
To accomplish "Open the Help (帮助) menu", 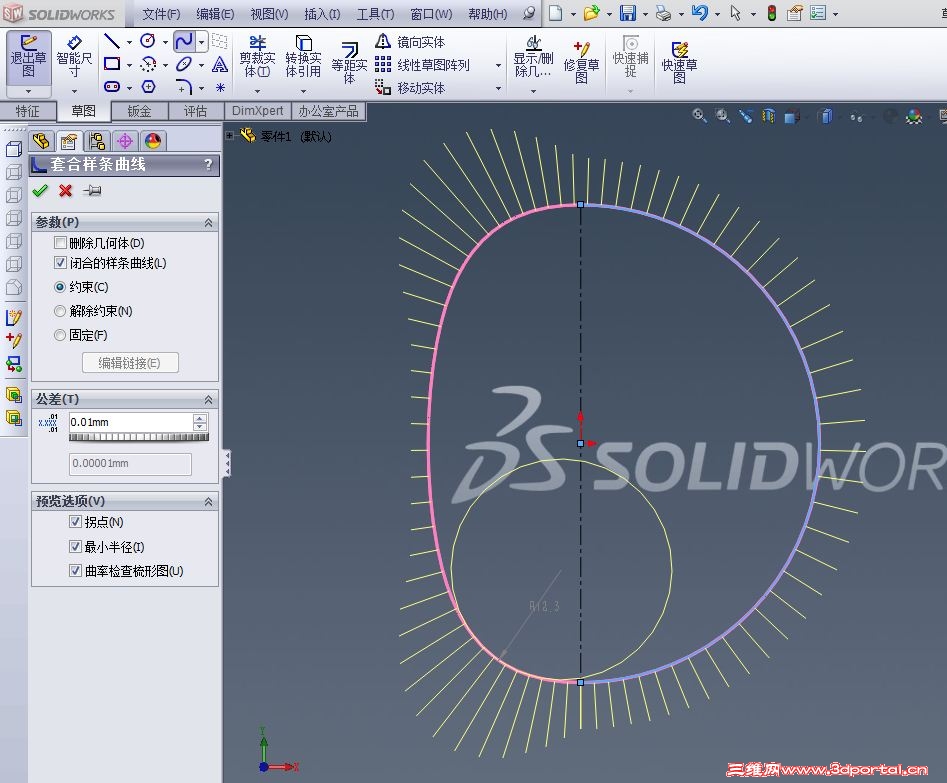I will coord(487,13).
